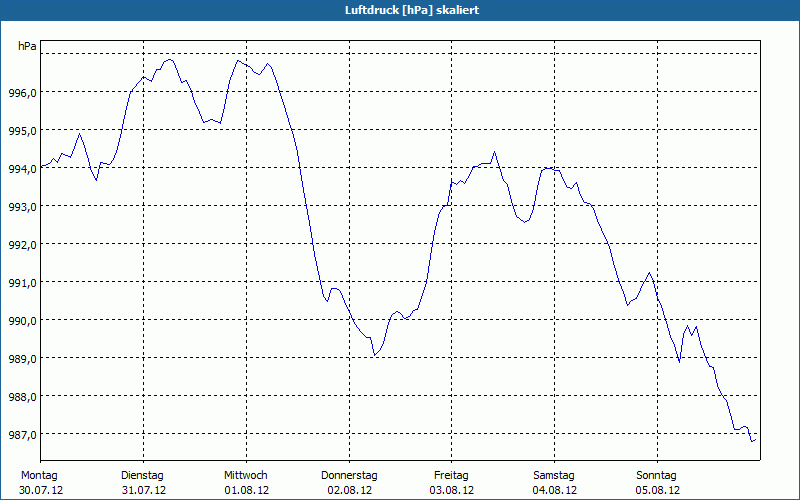Click the date '31.07.12'
Image resolution: width=800 pixels, height=500 pixels.
[x=144, y=490]
